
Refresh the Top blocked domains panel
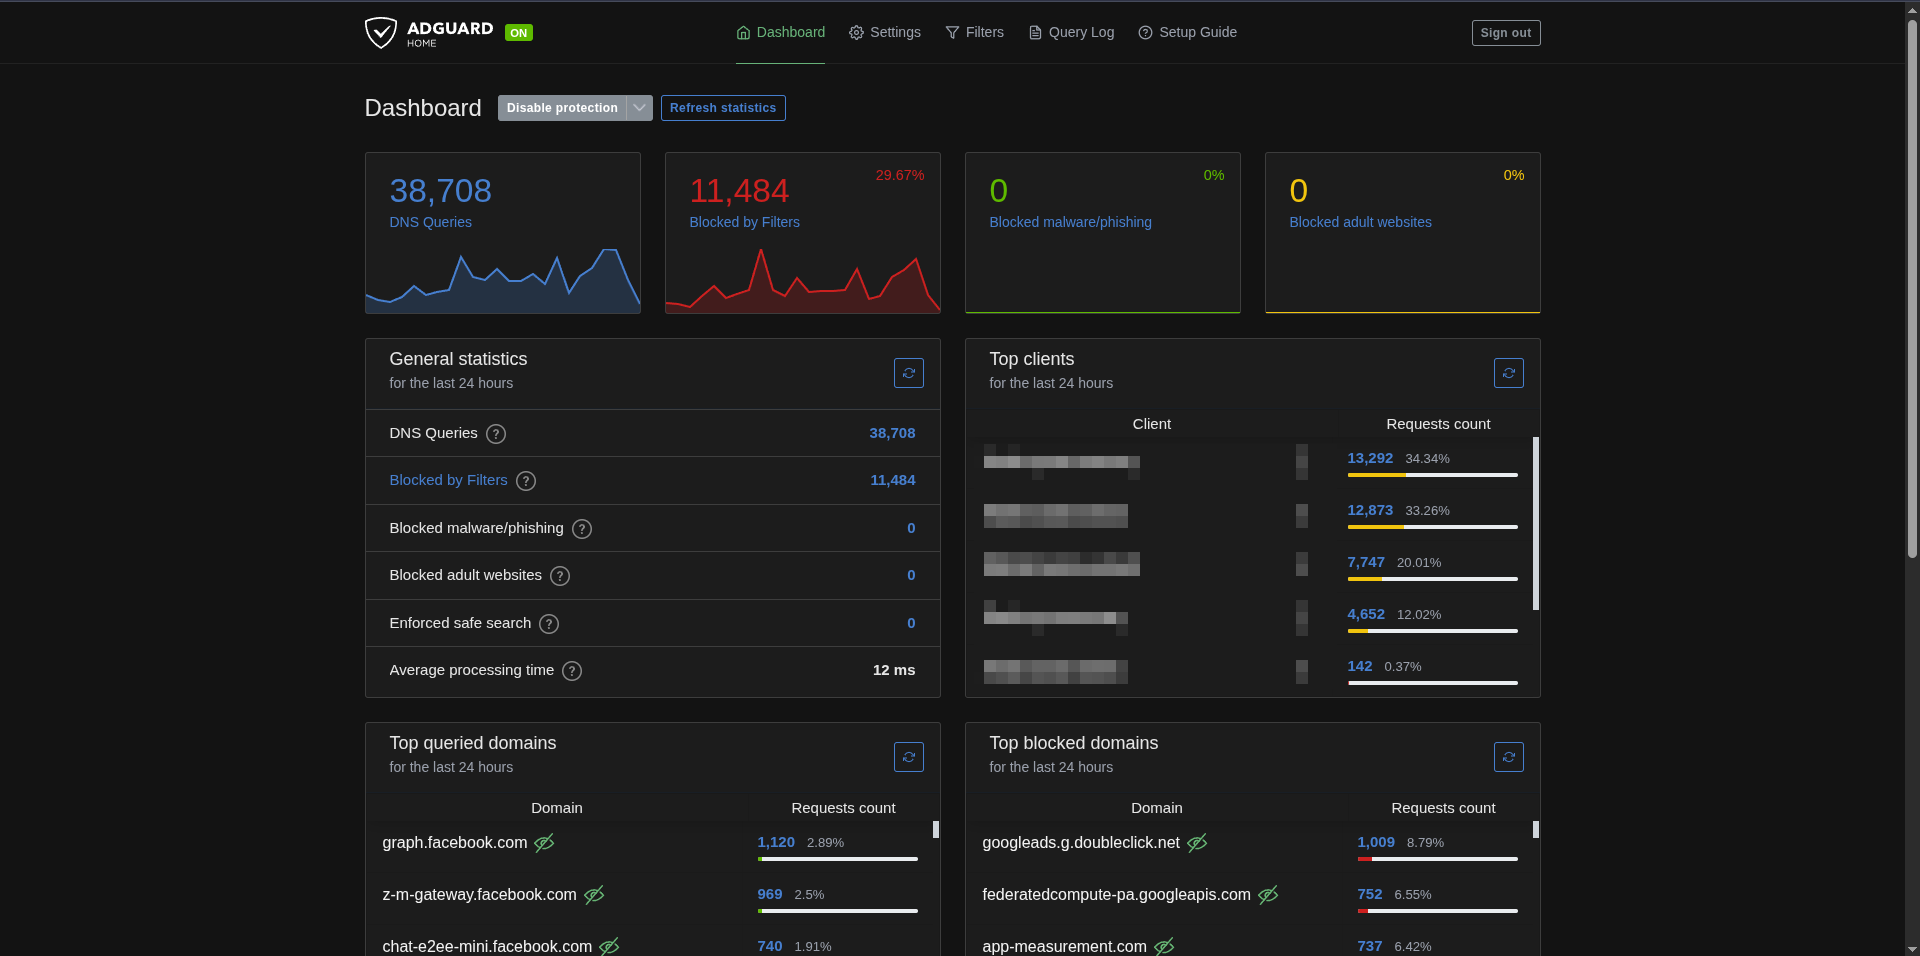[x=1508, y=757]
